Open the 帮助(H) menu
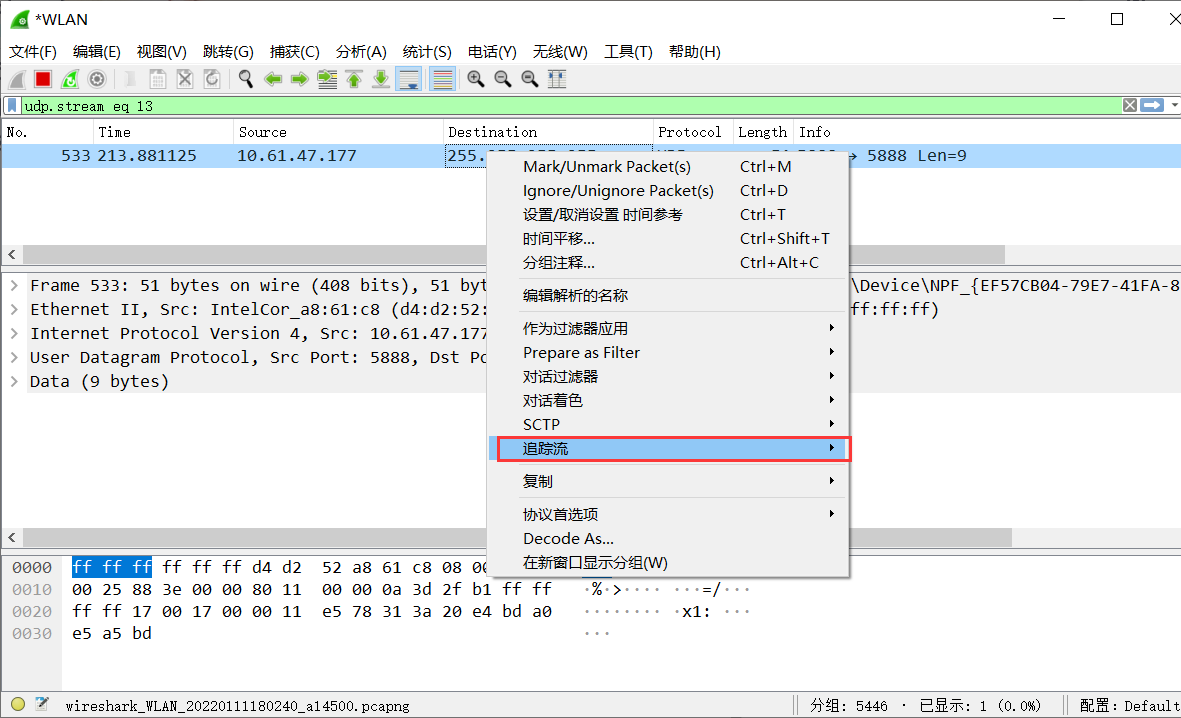Viewport: 1181px width, 718px height. pyautogui.click(x=694, y=52)
